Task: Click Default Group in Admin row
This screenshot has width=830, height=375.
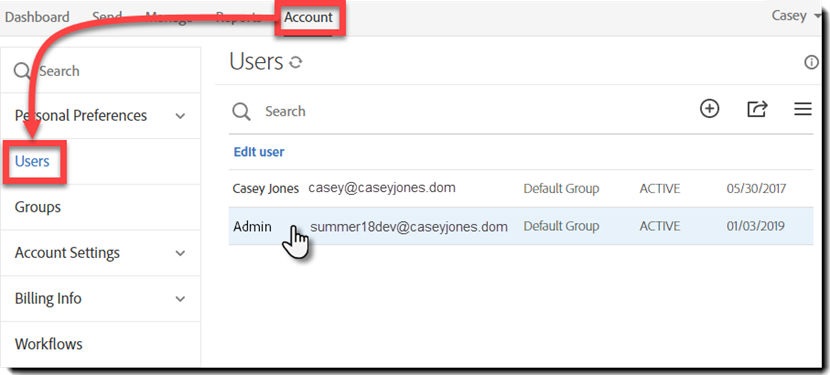Action: (561, 227)
